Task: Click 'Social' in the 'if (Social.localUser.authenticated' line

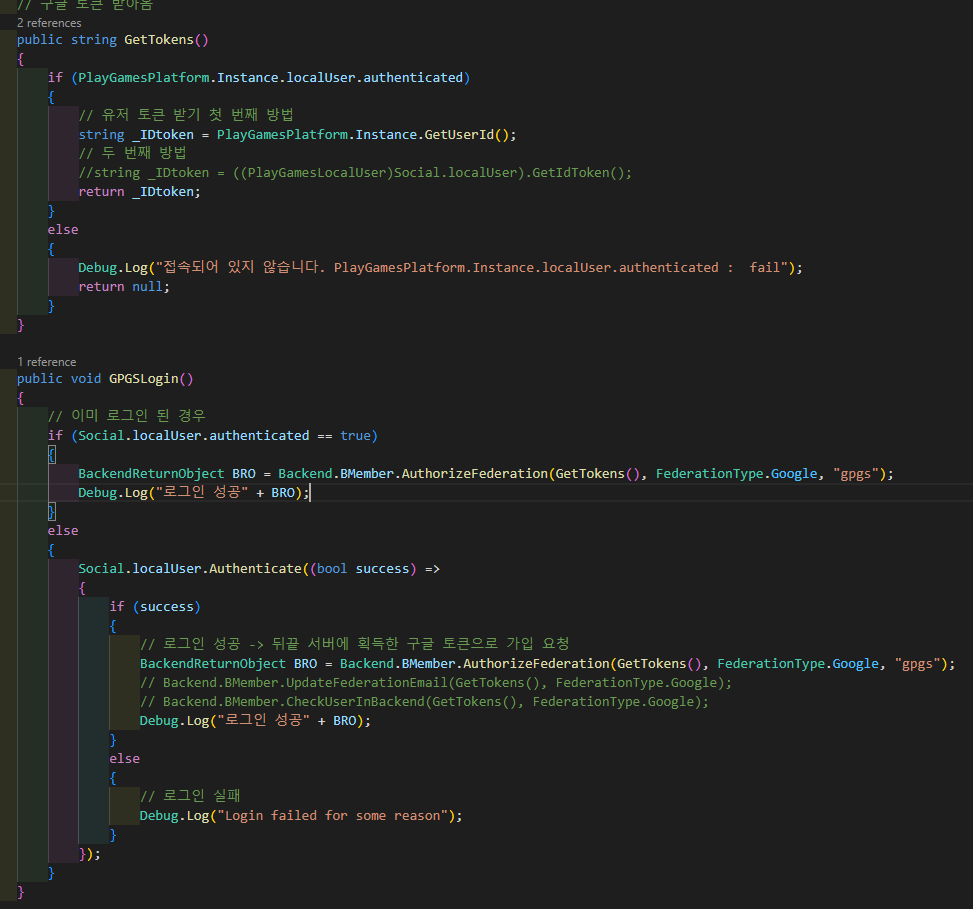Action: pyautogui.click(x=101, y=436)
